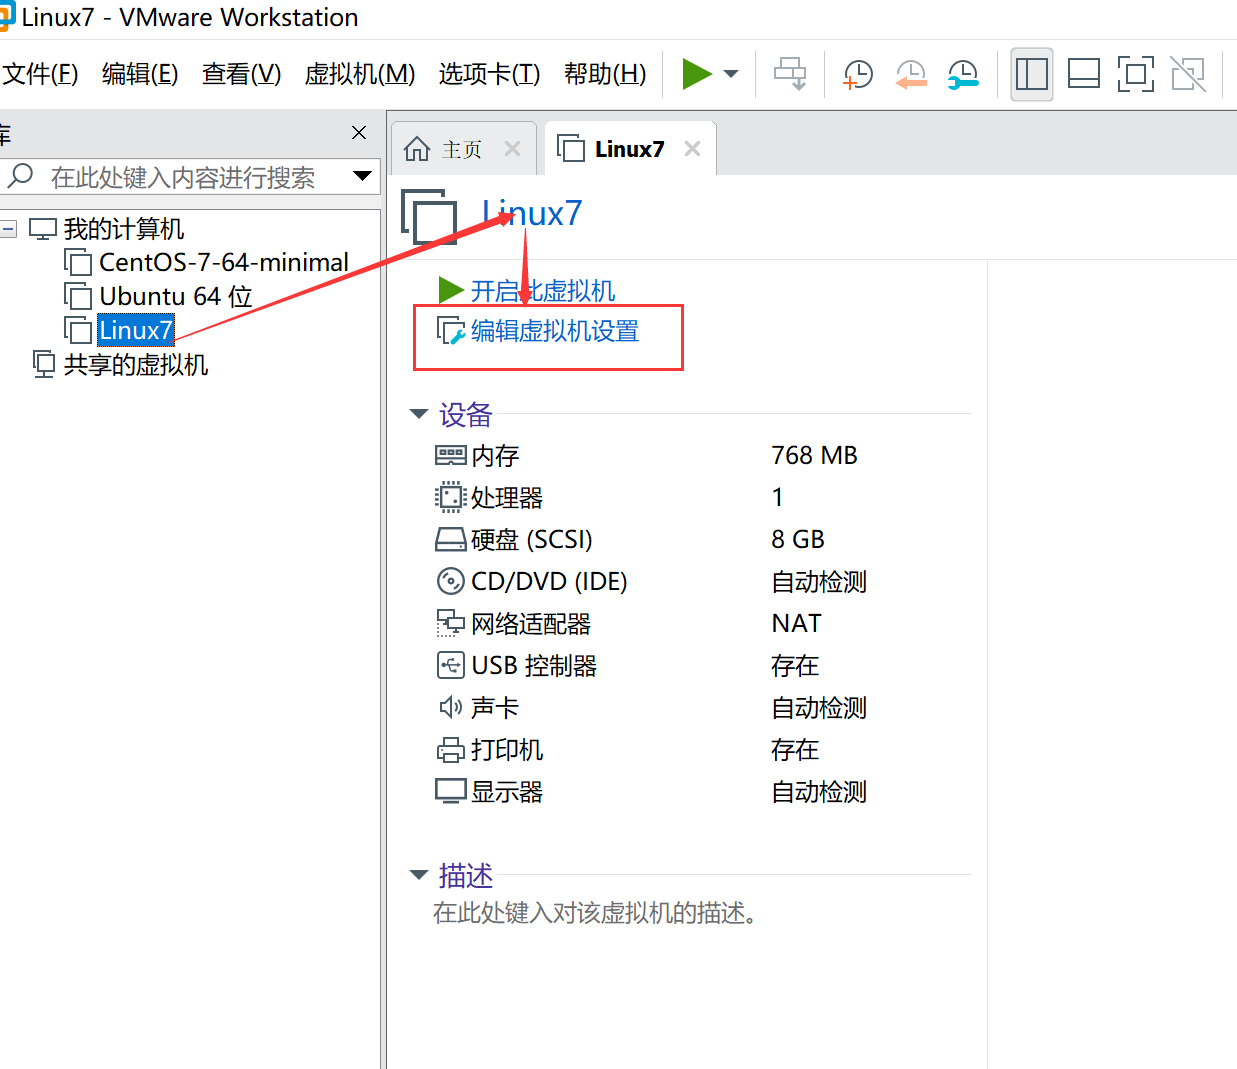Collapse the 设备 section
This screenshot has height=1069, width=1237.
click(x=419, y=414)
